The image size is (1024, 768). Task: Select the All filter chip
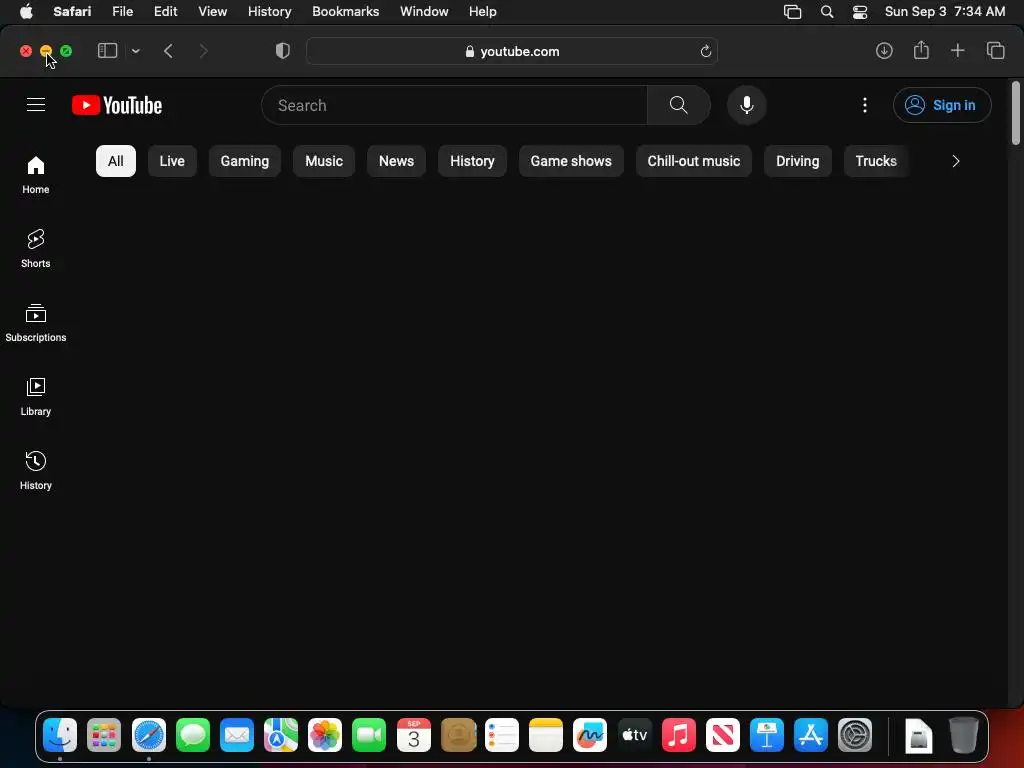[x=116, y=161]
